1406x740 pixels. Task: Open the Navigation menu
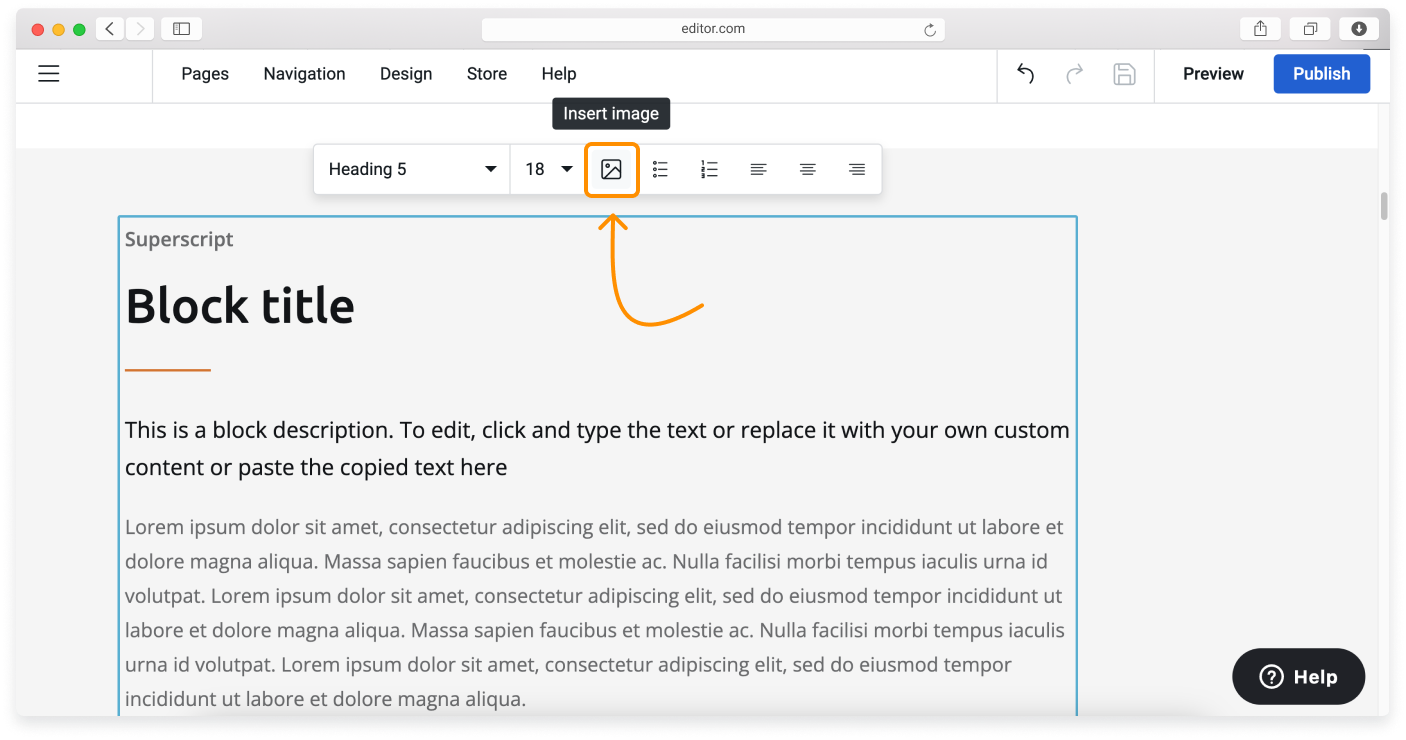[x=304, y=74]
